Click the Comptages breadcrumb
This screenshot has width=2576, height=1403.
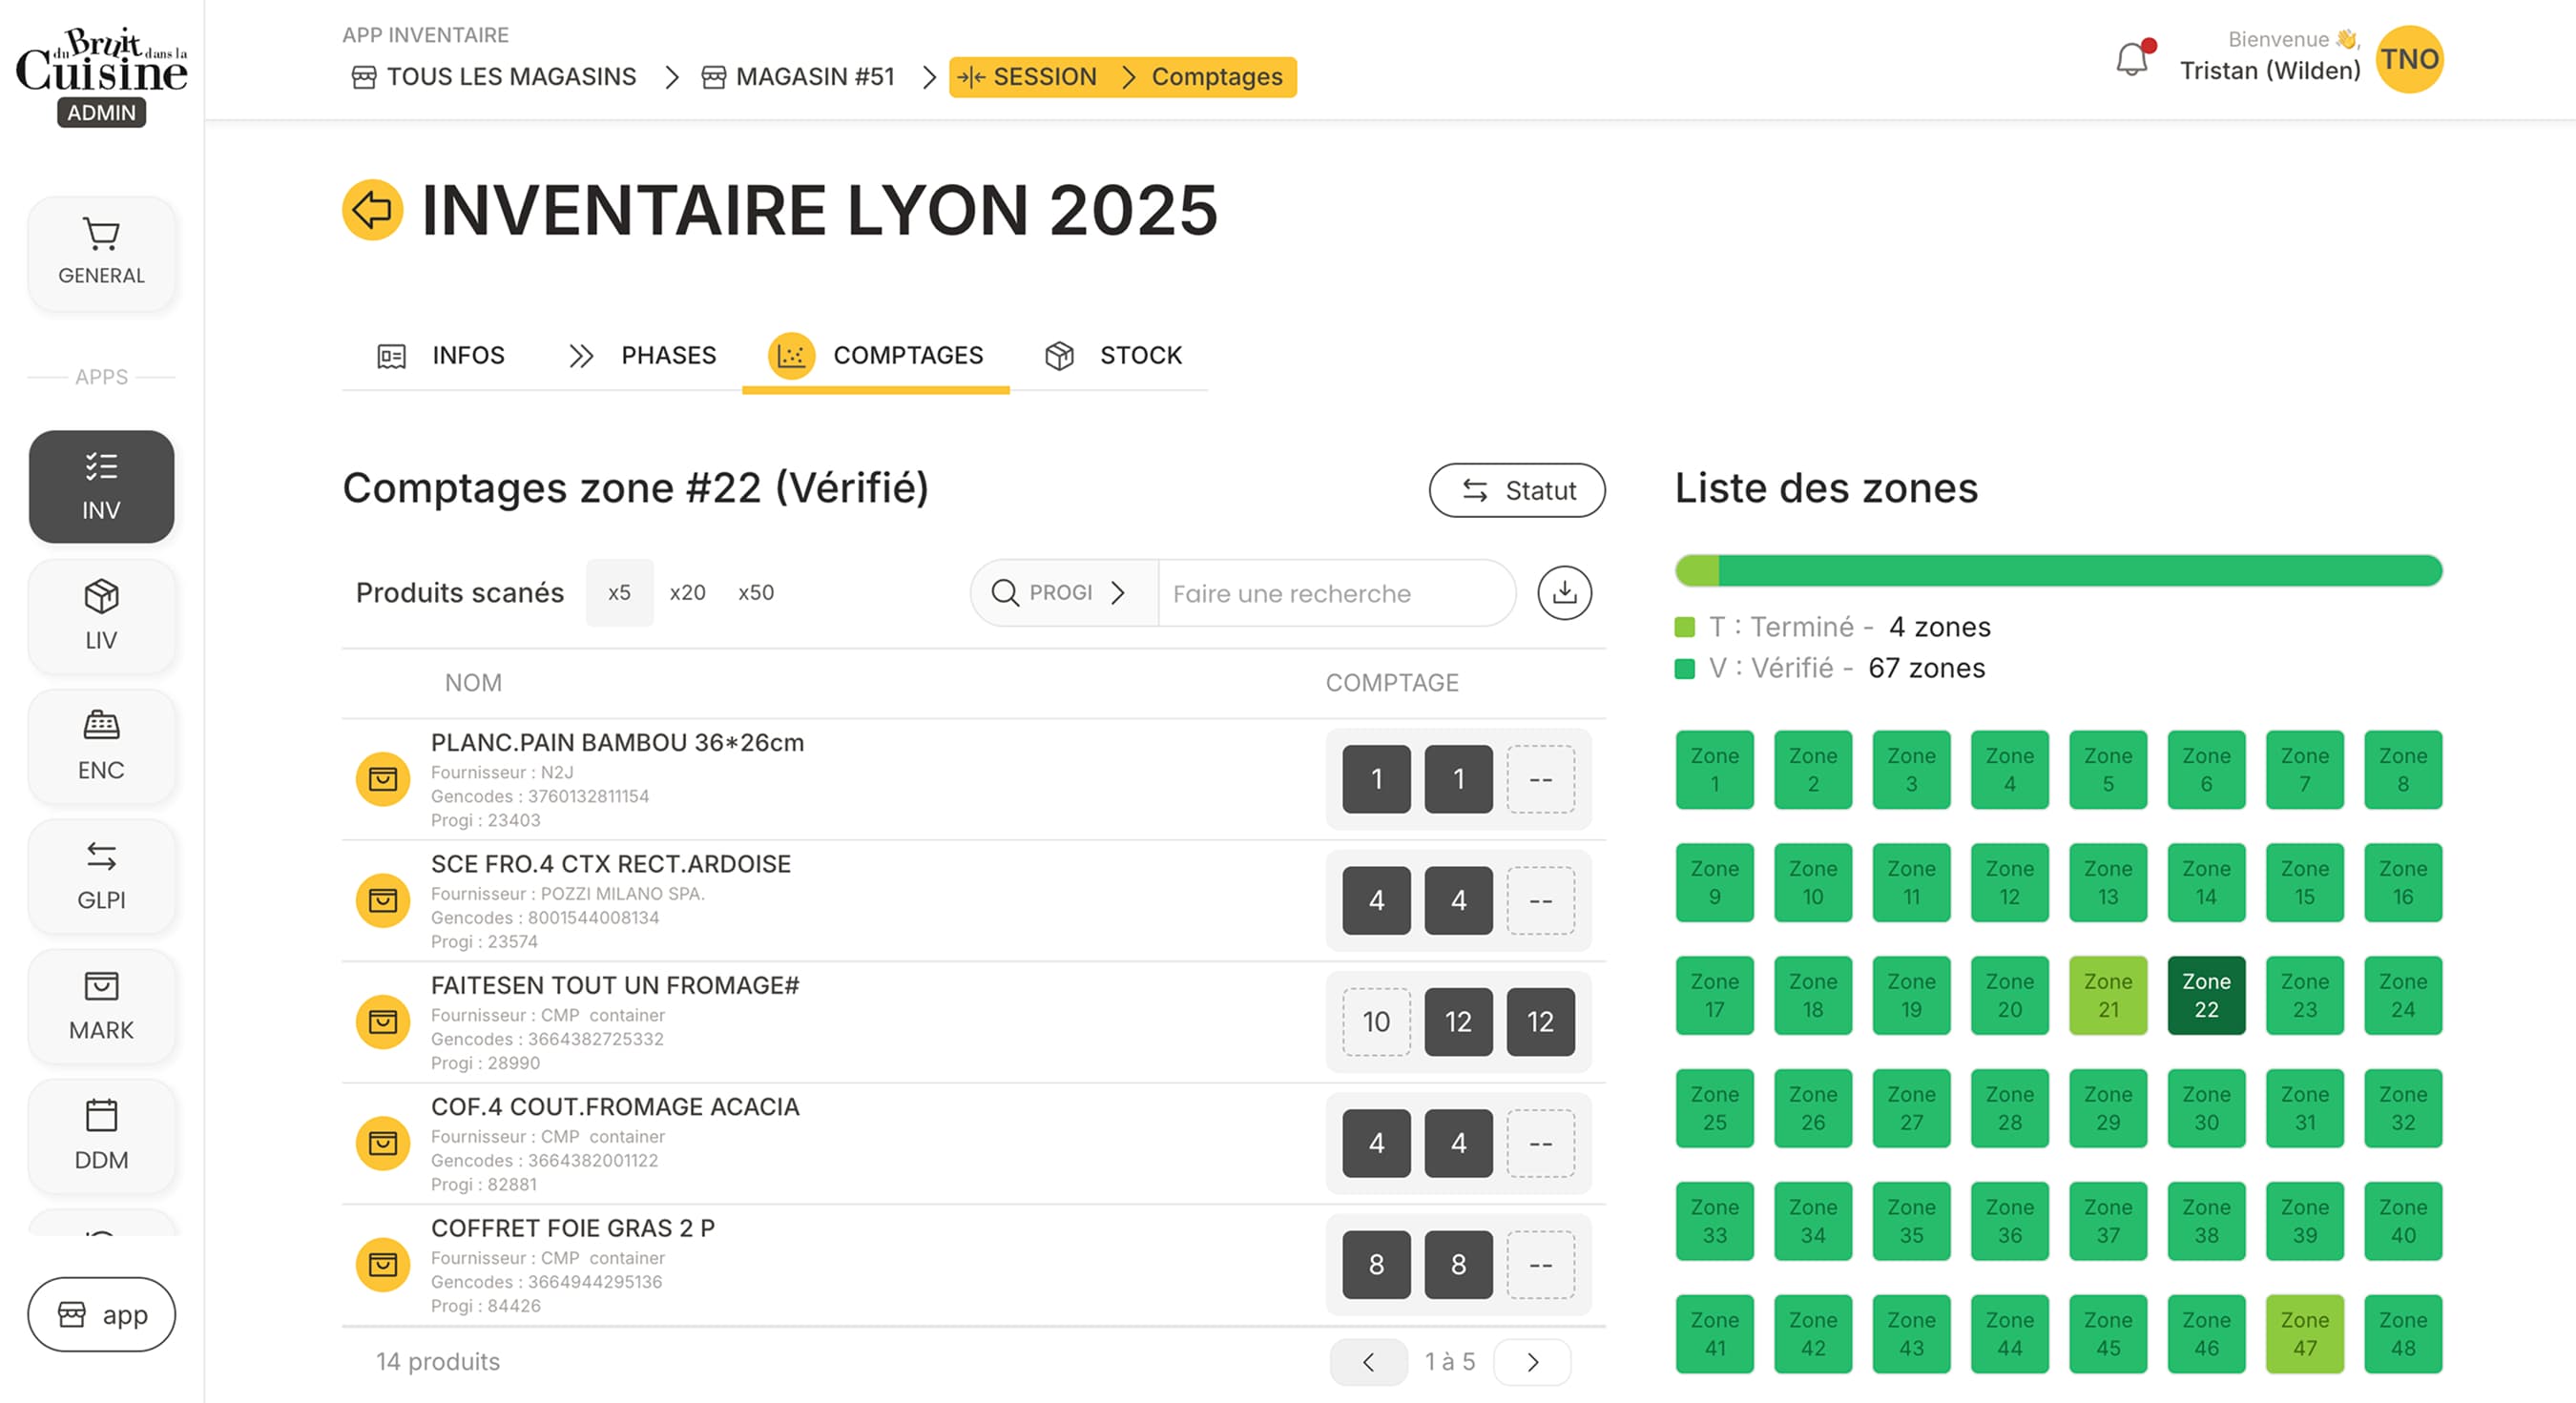(1216, 77)
